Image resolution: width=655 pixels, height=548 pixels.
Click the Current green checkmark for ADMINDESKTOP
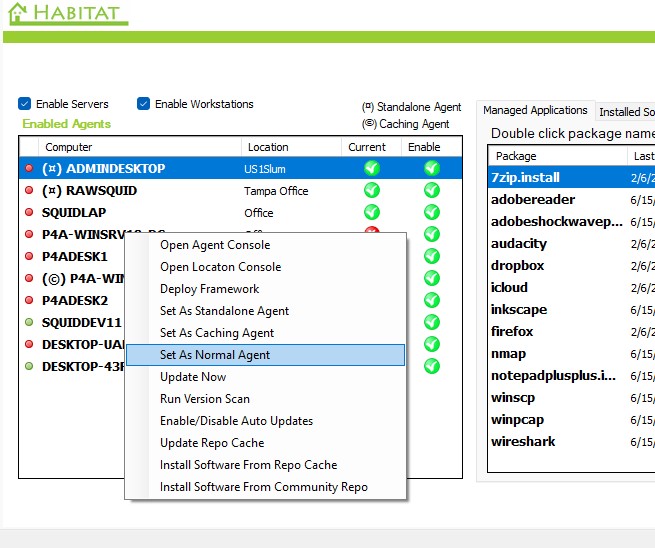click(372, 168)
